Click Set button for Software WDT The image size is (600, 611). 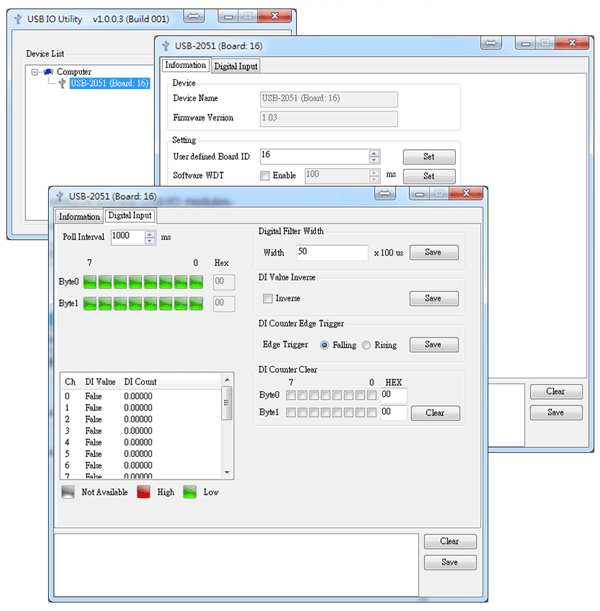pos(429,176)
